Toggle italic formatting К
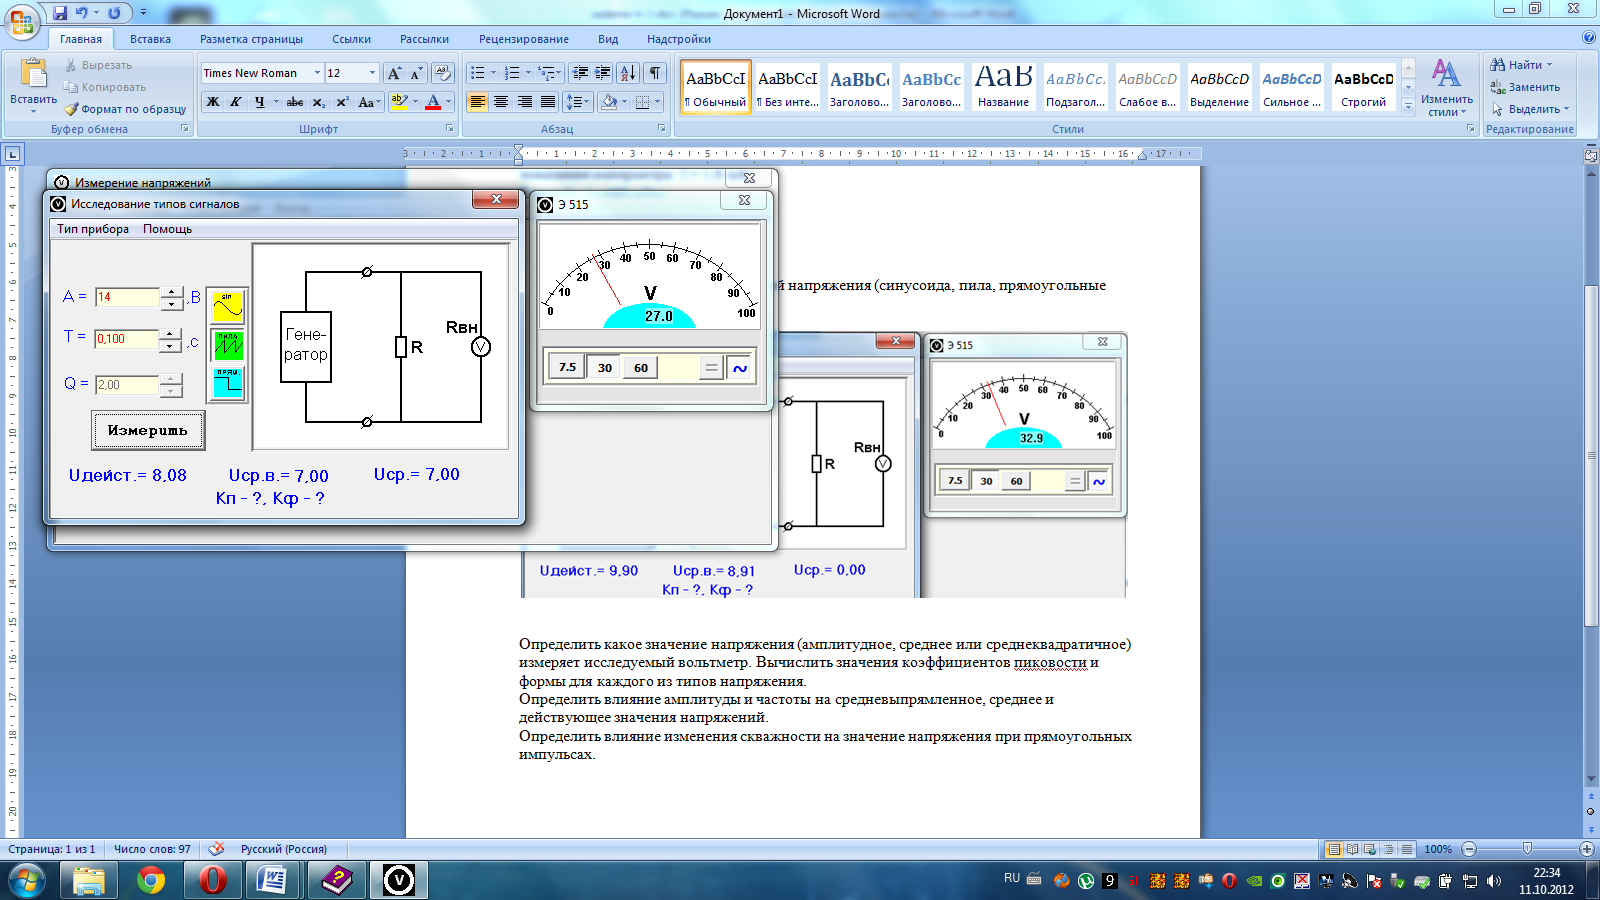This screenshot has width=1600, height=900. pos(236,102)
